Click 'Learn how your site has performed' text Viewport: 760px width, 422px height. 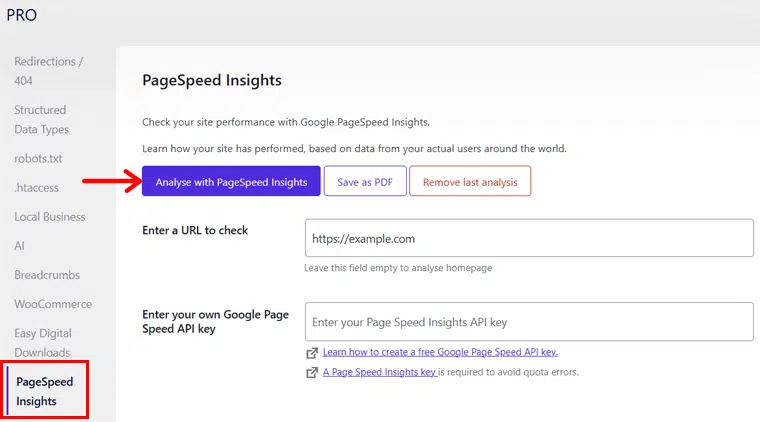pos(354,148)
